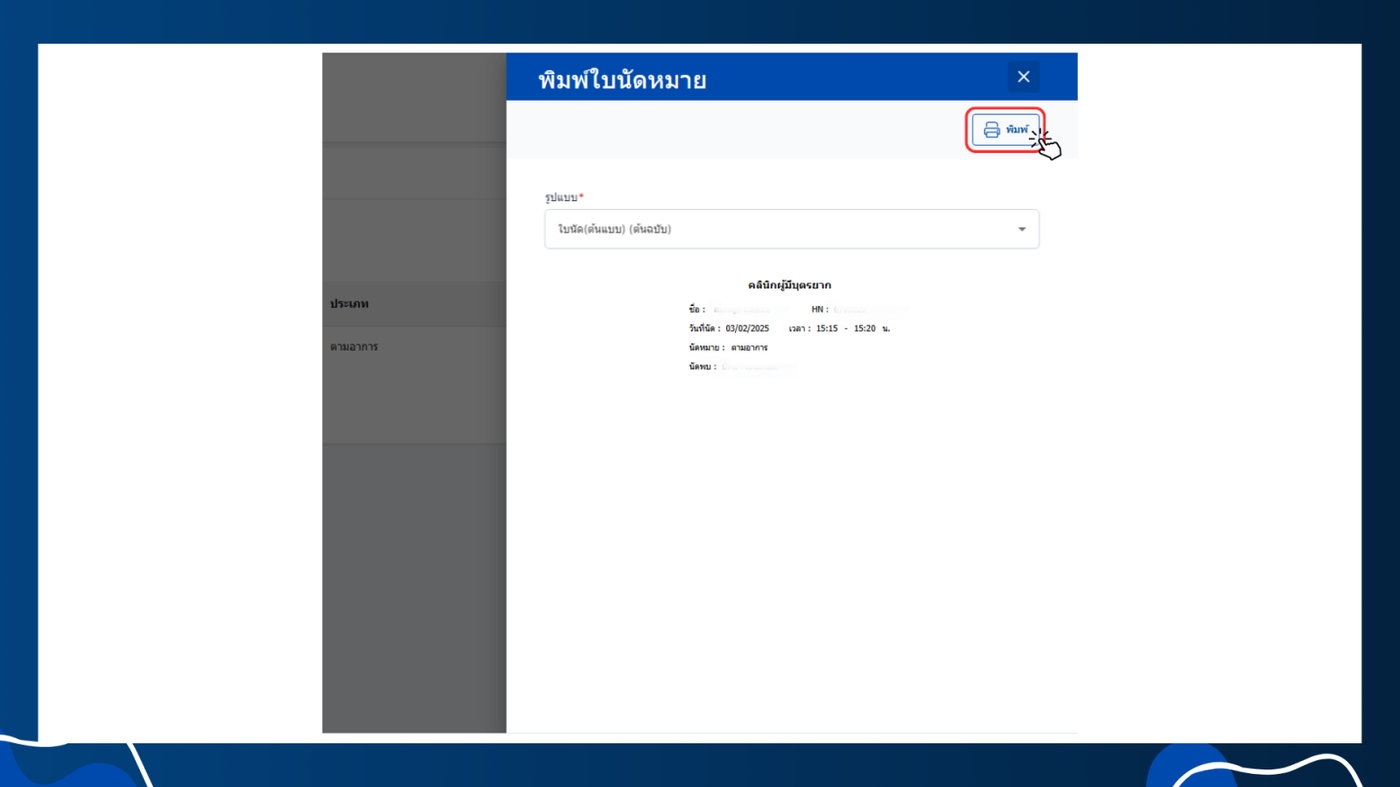Click the dialog title พิมพ์ใบนัดหมาย
The width and height of the screenshot is (1400, 787).
click(x=622, y=80)
